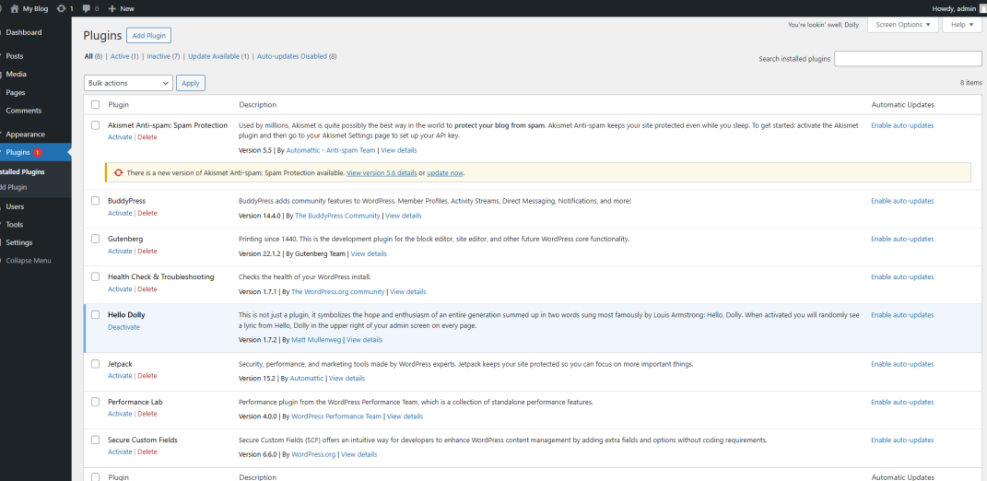Activate the Health Check & Troubleshooting plugin
Viewport: 987px width, 481px height.
tap(120, 289)
